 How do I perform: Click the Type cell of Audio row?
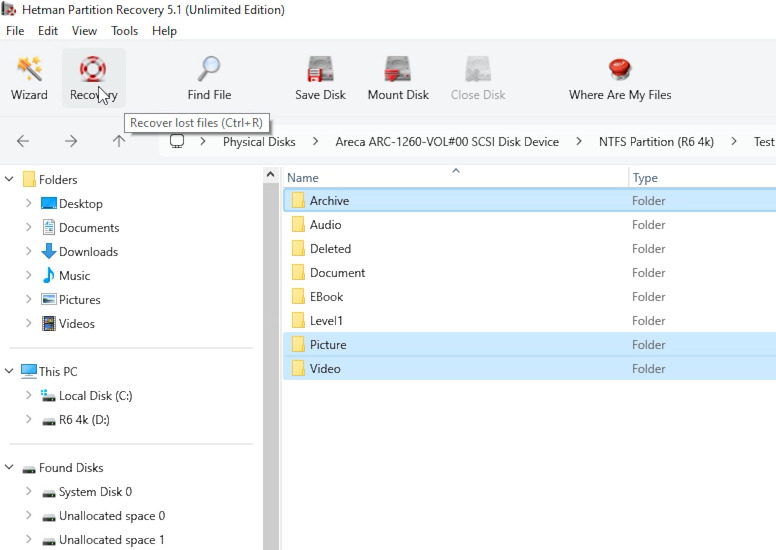648,225
